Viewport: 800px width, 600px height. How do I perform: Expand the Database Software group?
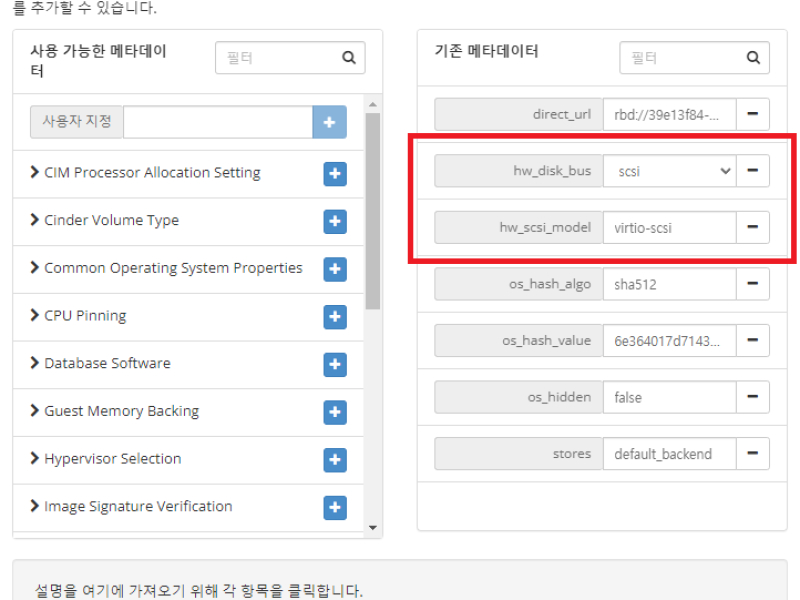34,363
